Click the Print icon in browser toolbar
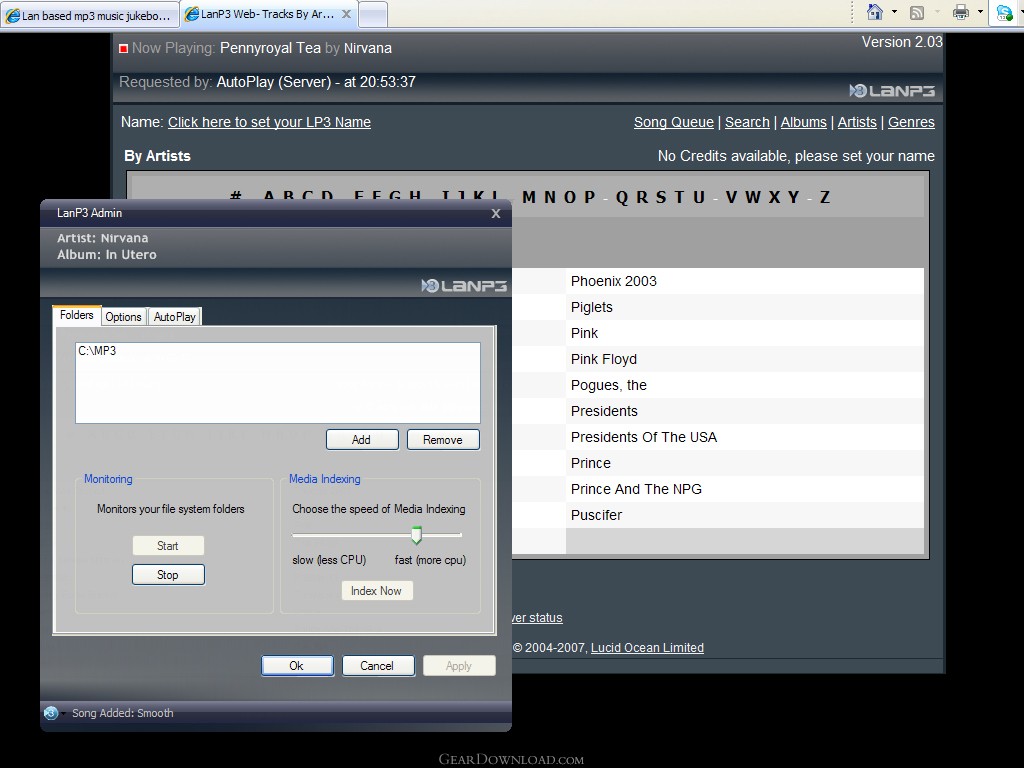 961,12
